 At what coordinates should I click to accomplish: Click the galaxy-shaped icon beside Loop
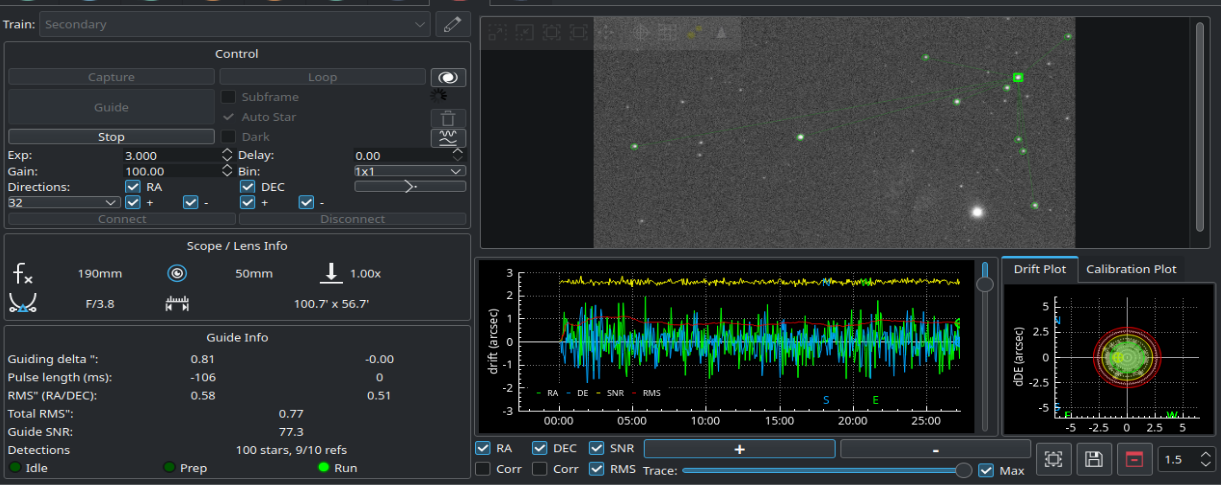click(448, 77)
